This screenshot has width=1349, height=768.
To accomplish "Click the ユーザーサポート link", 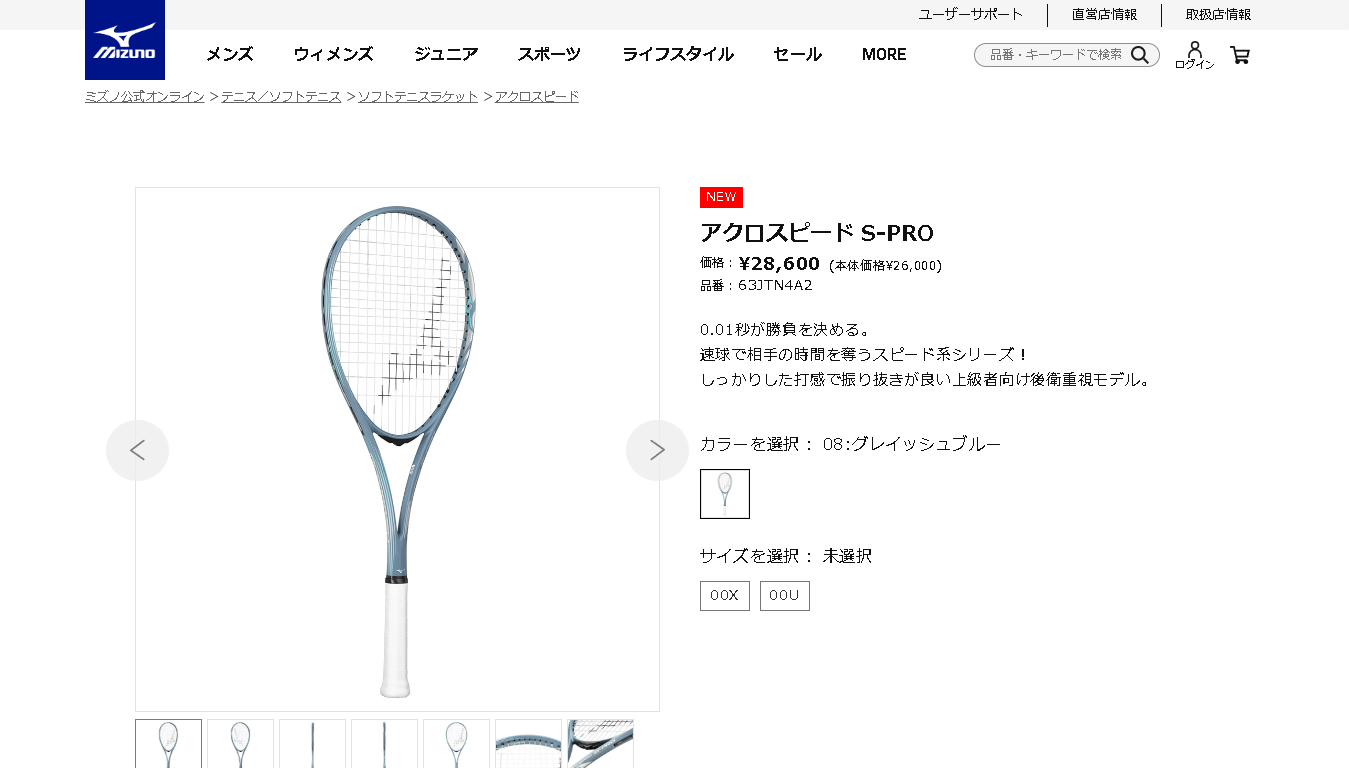I will coord(971,14).
